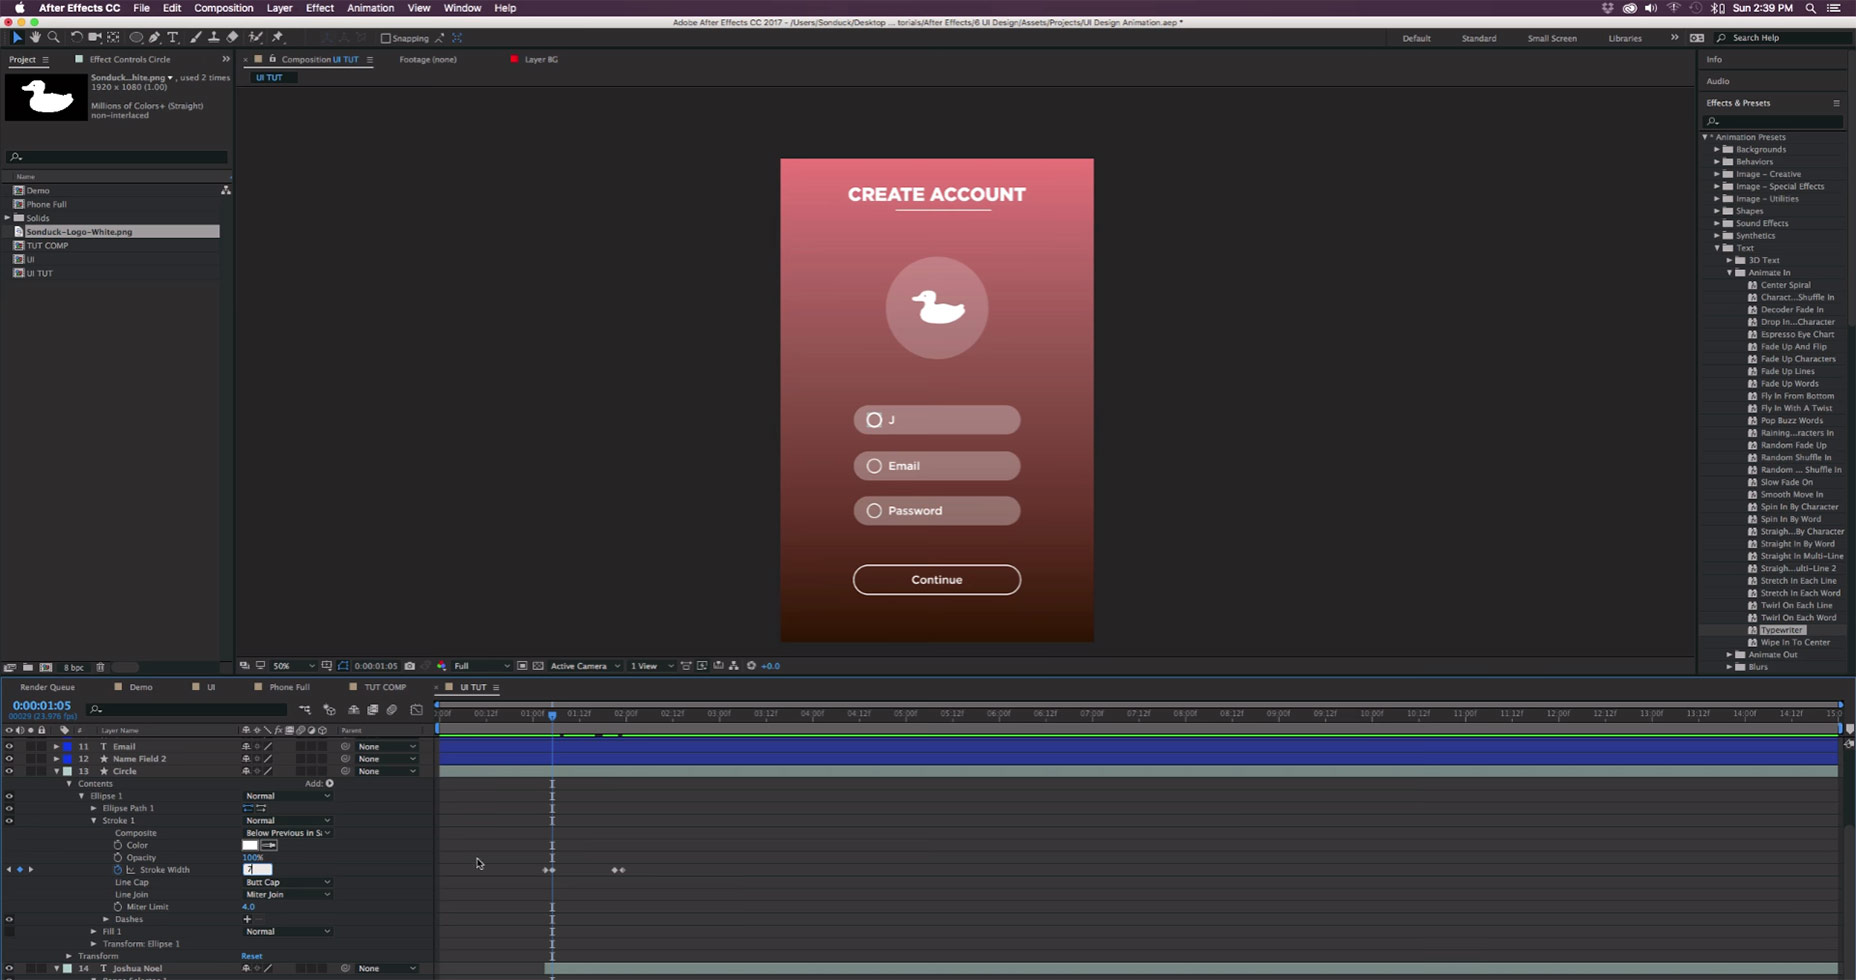Click Reset next to Transform
Image resolution: width=1856 pixels, height=980 pixels.
pyautogui.click(x=252, y=956)
